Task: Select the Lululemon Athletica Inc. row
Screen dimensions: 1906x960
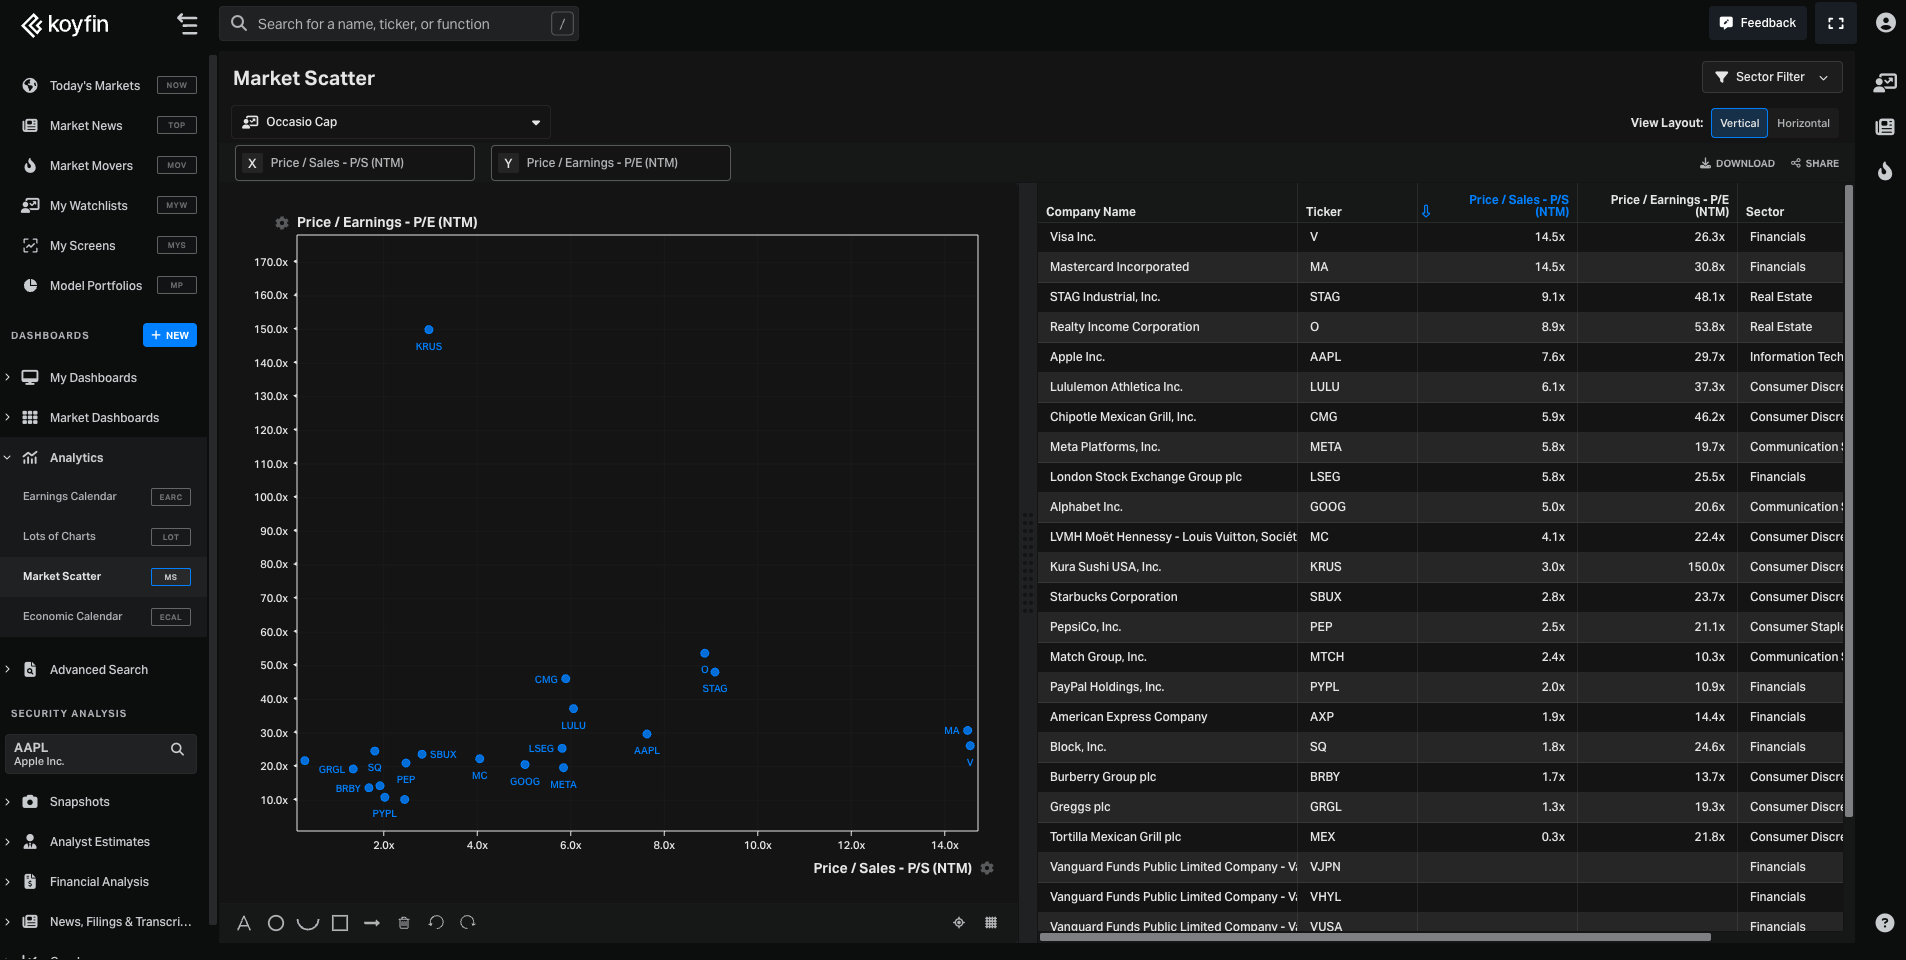Action: click(x=1440, y=387)
